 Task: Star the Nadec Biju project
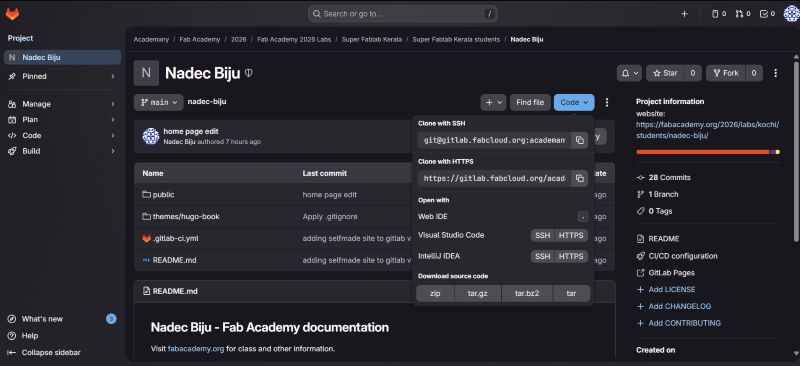[666, 73]
